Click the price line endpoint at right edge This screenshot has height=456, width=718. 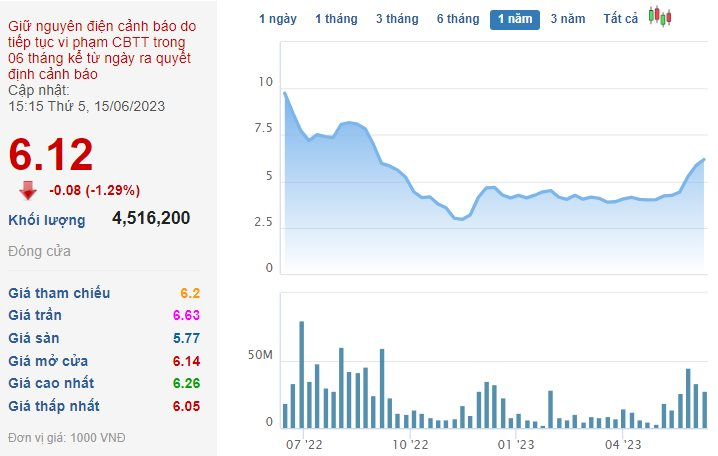click(704, 159)
